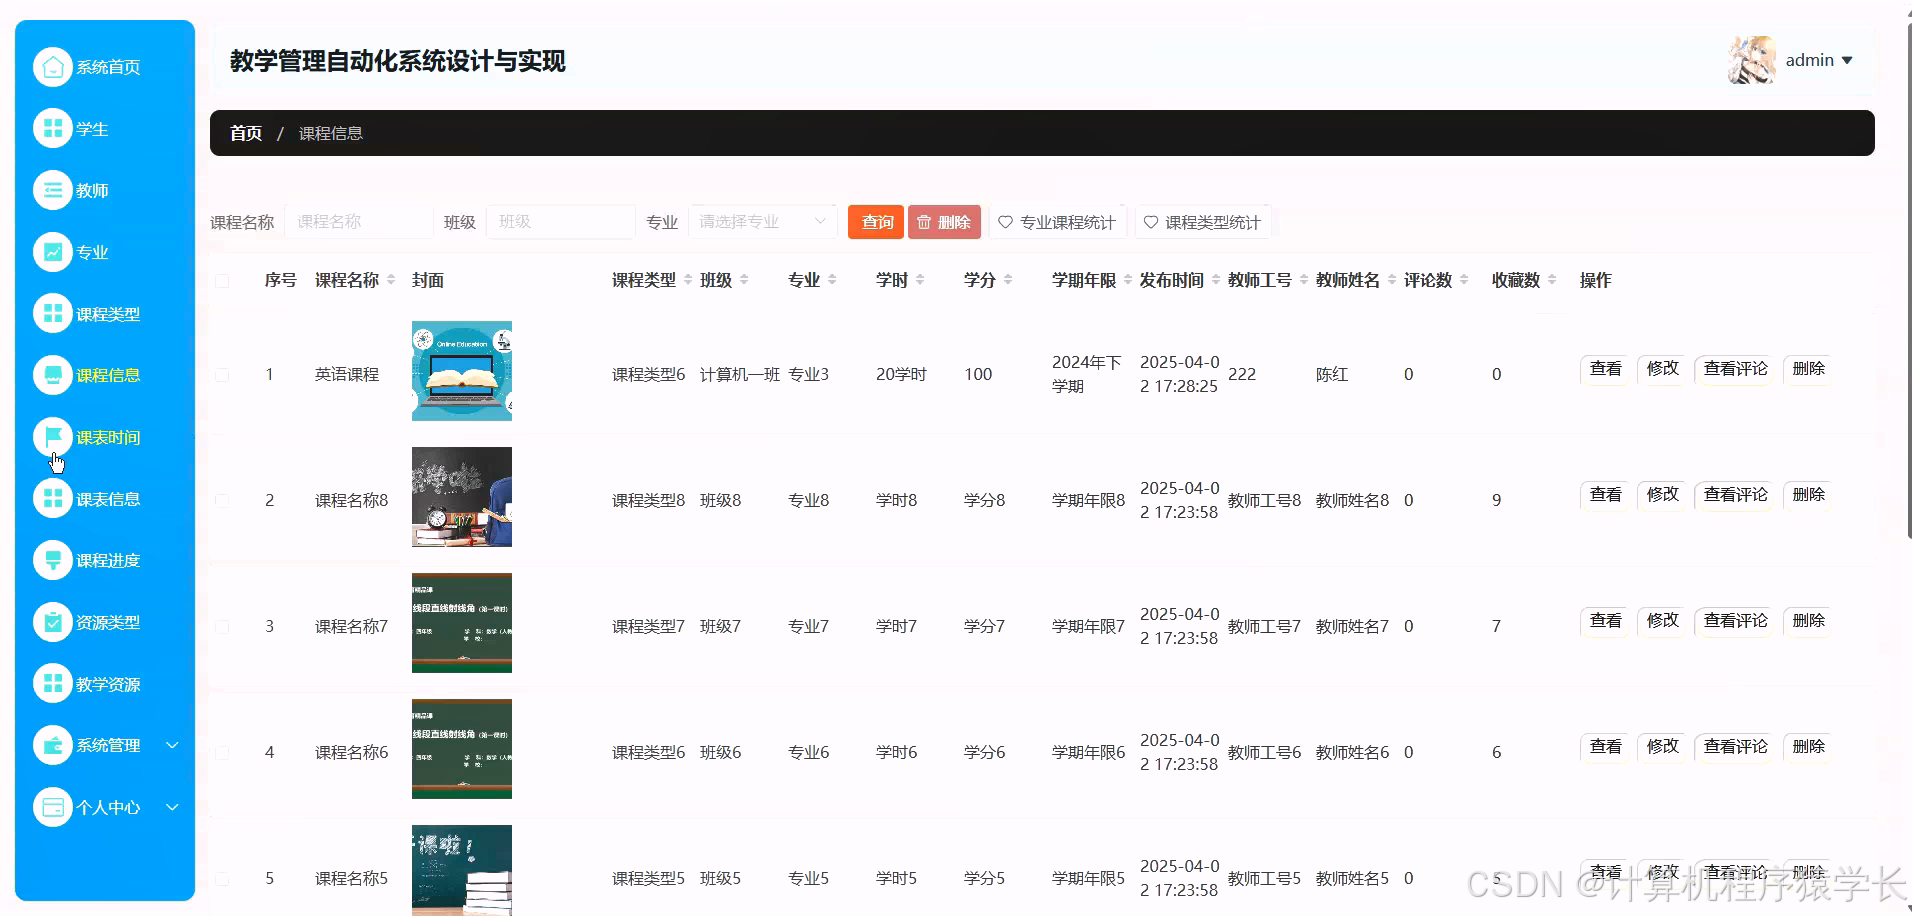Click the 教师 sidebar icon
This screenshot has width=1912, height=916.
[54, 190]
